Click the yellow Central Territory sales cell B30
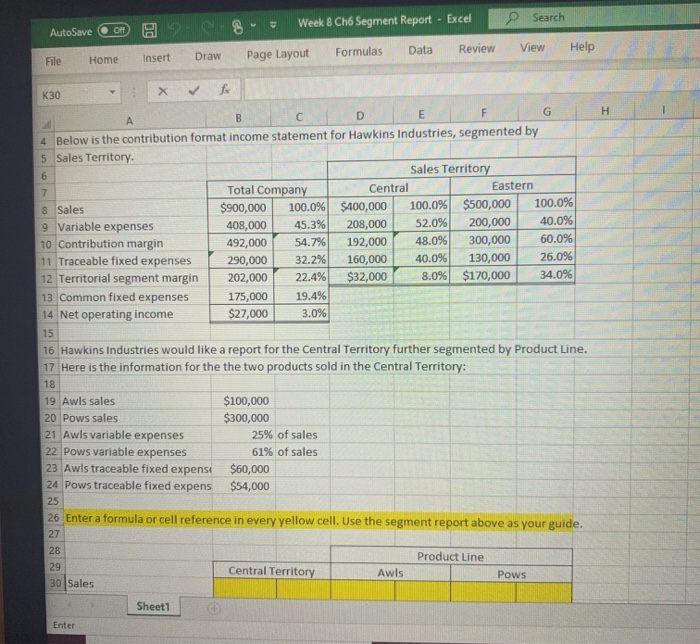The height and width of the screenshot is (644, 700). point(245,588)
